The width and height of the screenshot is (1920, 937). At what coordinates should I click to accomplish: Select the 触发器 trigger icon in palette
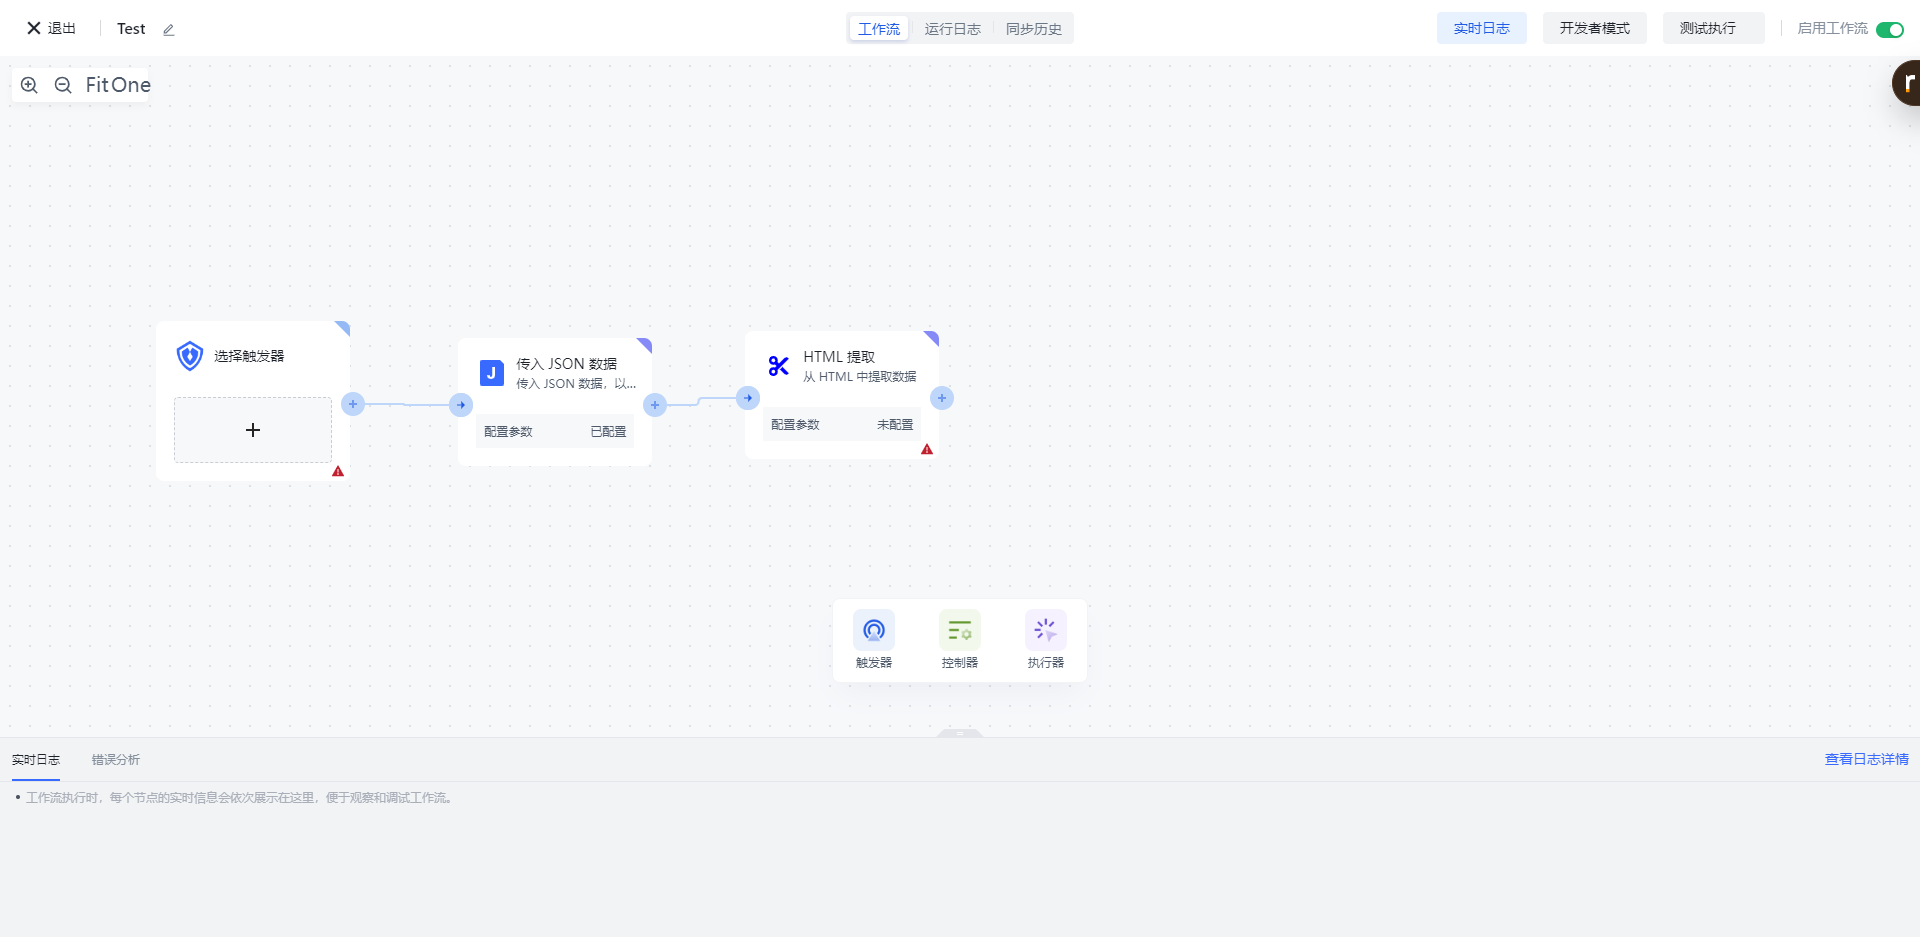(873, 630)
